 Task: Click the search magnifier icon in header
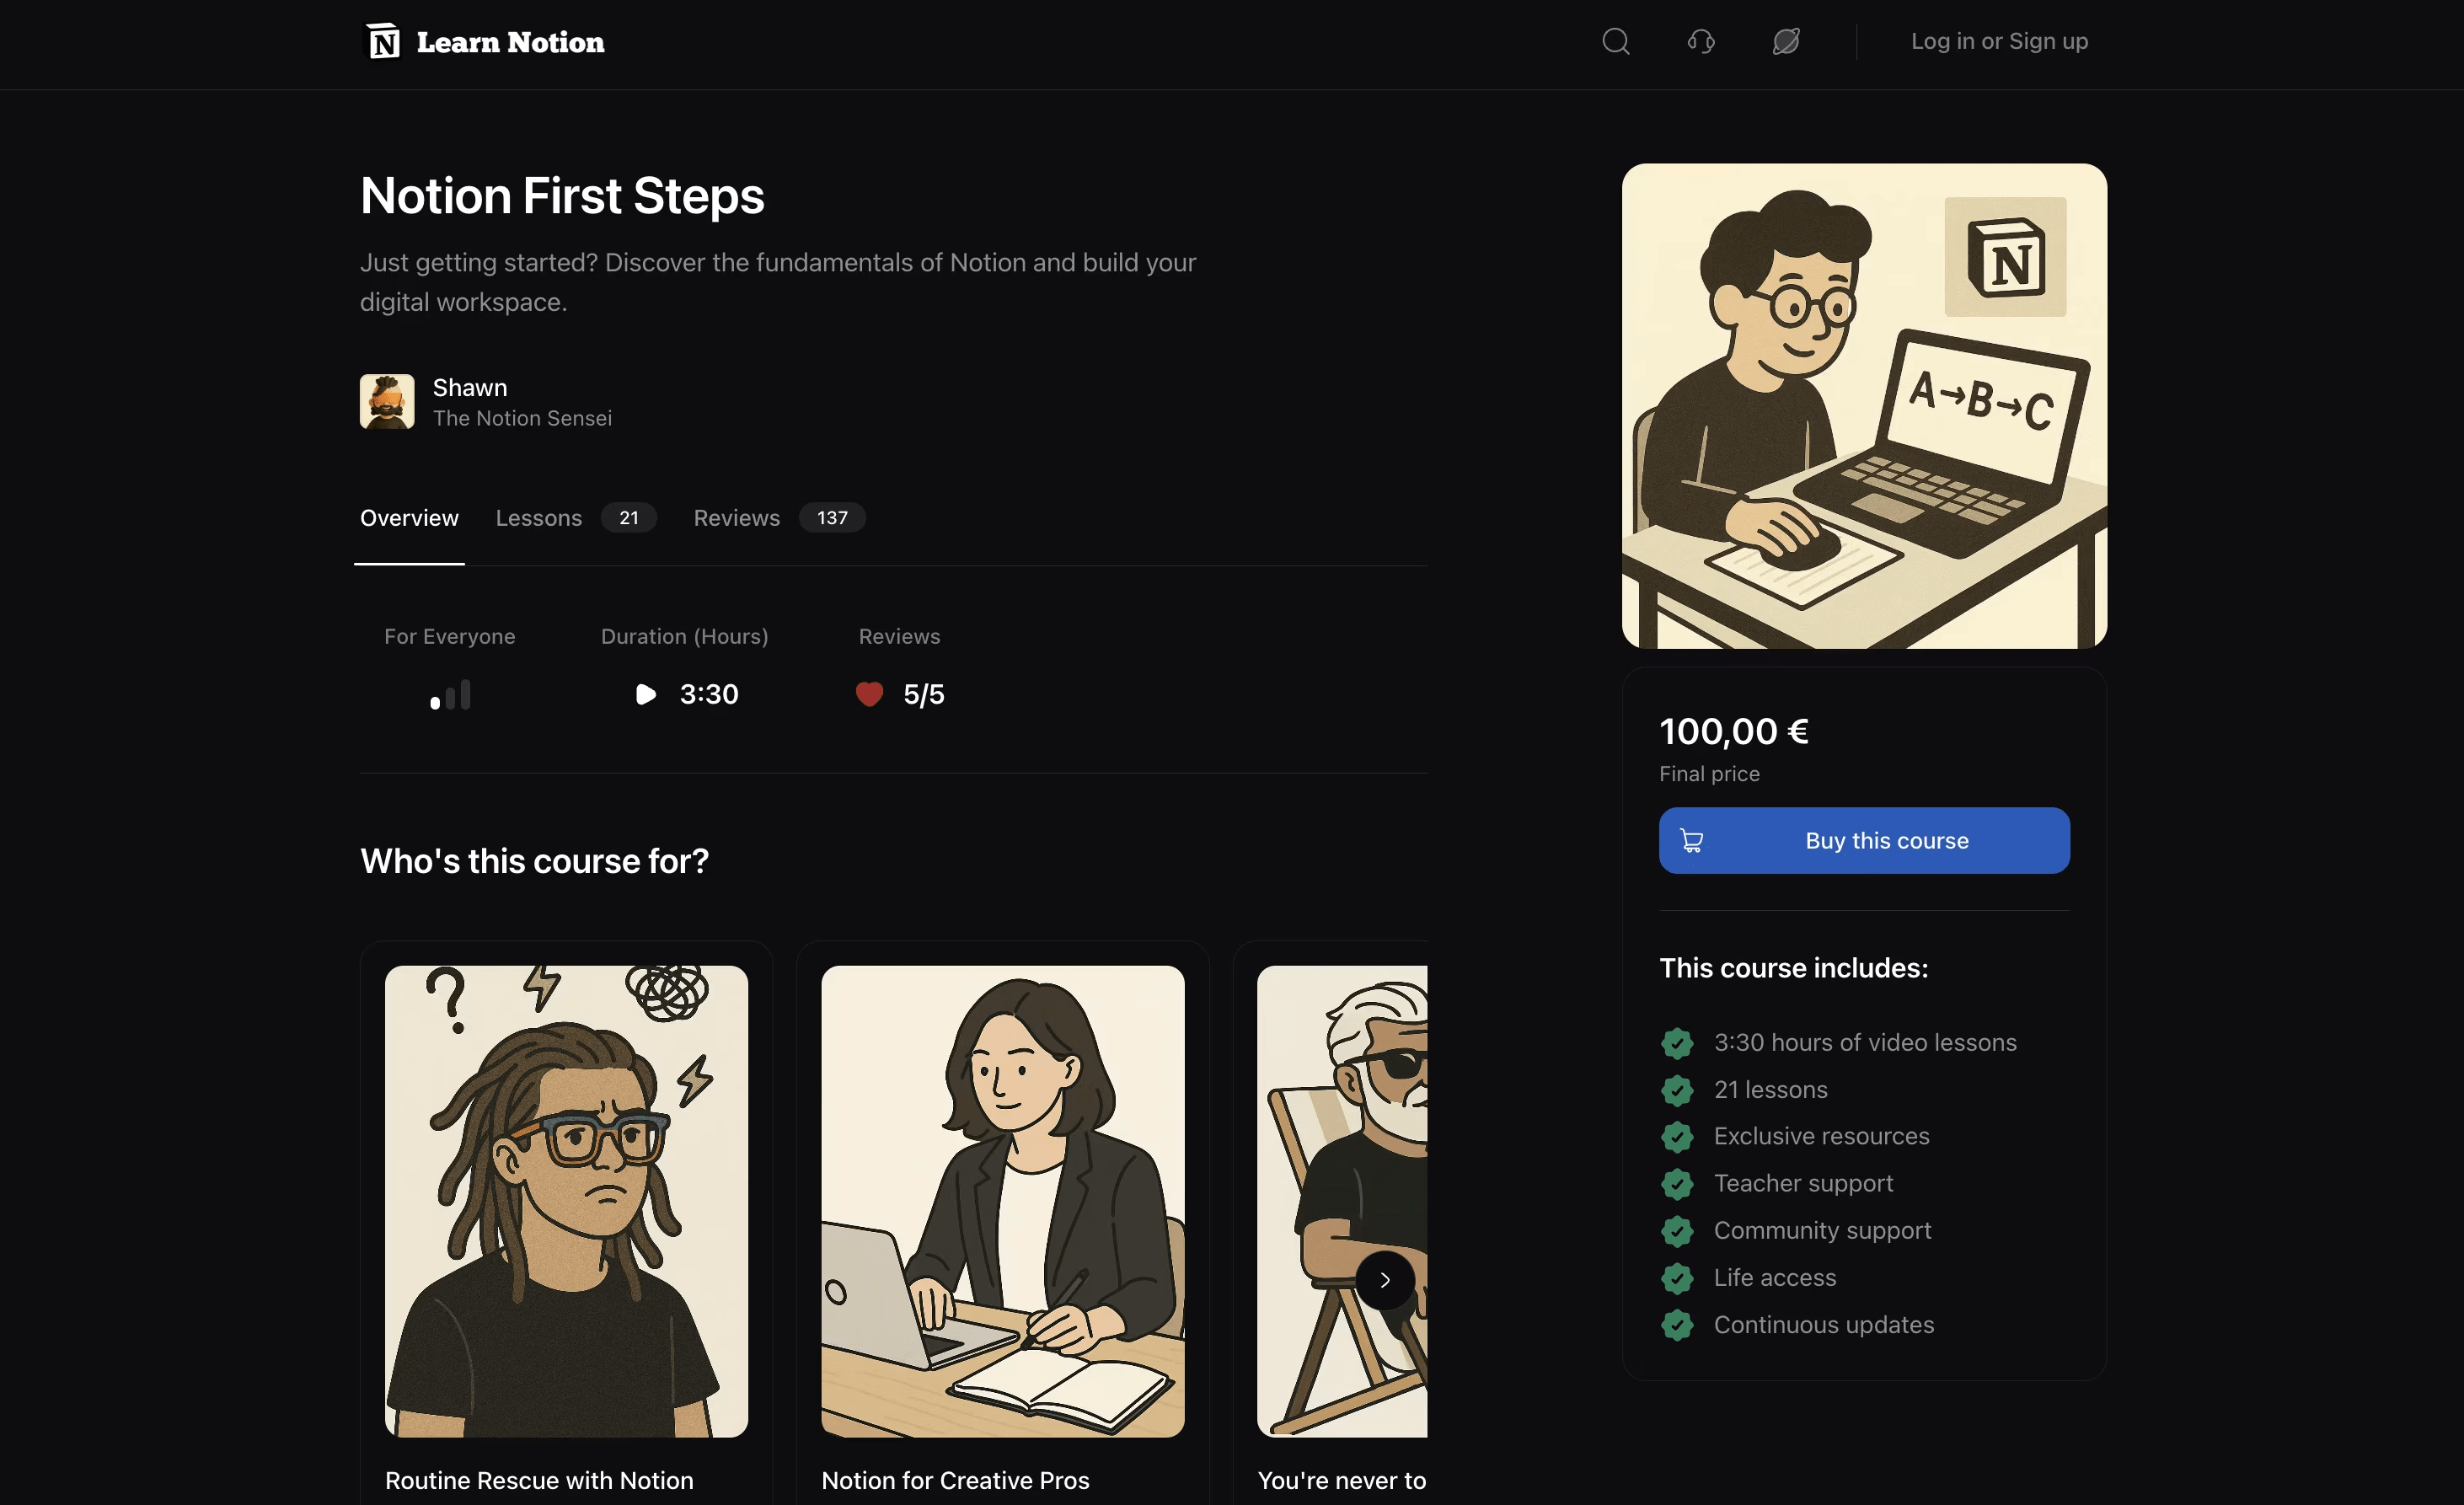click(1615, 42)
